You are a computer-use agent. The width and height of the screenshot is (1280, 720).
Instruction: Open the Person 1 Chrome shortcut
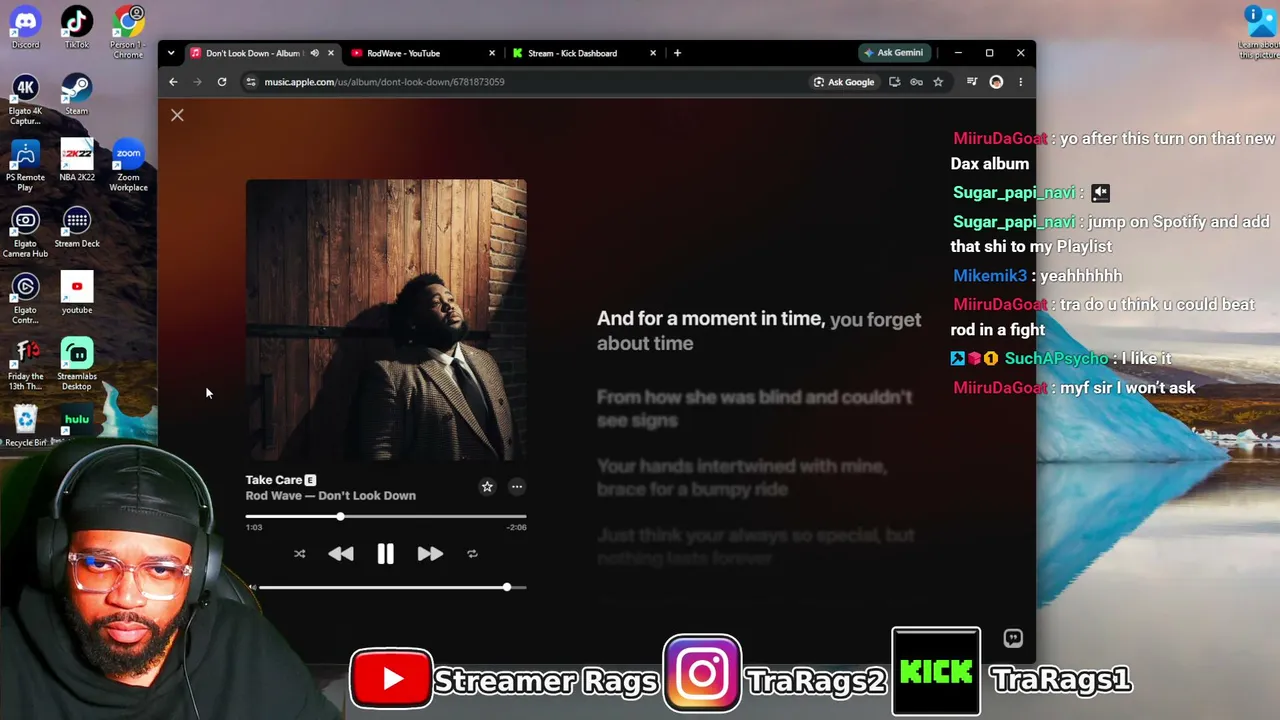click(x=128, y=32)
